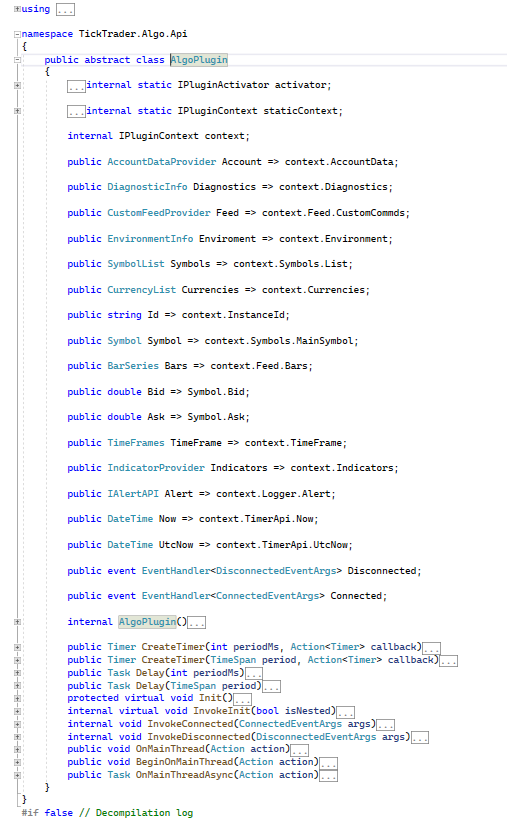Expand CreateTimer int periodMs method body
The height and width of the screenshot is (821, 507).
pos(17,647)
